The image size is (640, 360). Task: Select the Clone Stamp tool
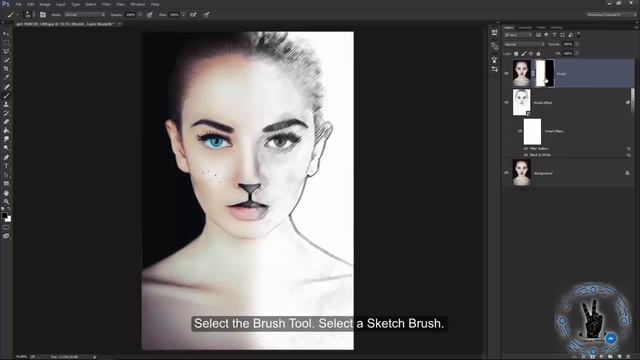pos(6,104)
